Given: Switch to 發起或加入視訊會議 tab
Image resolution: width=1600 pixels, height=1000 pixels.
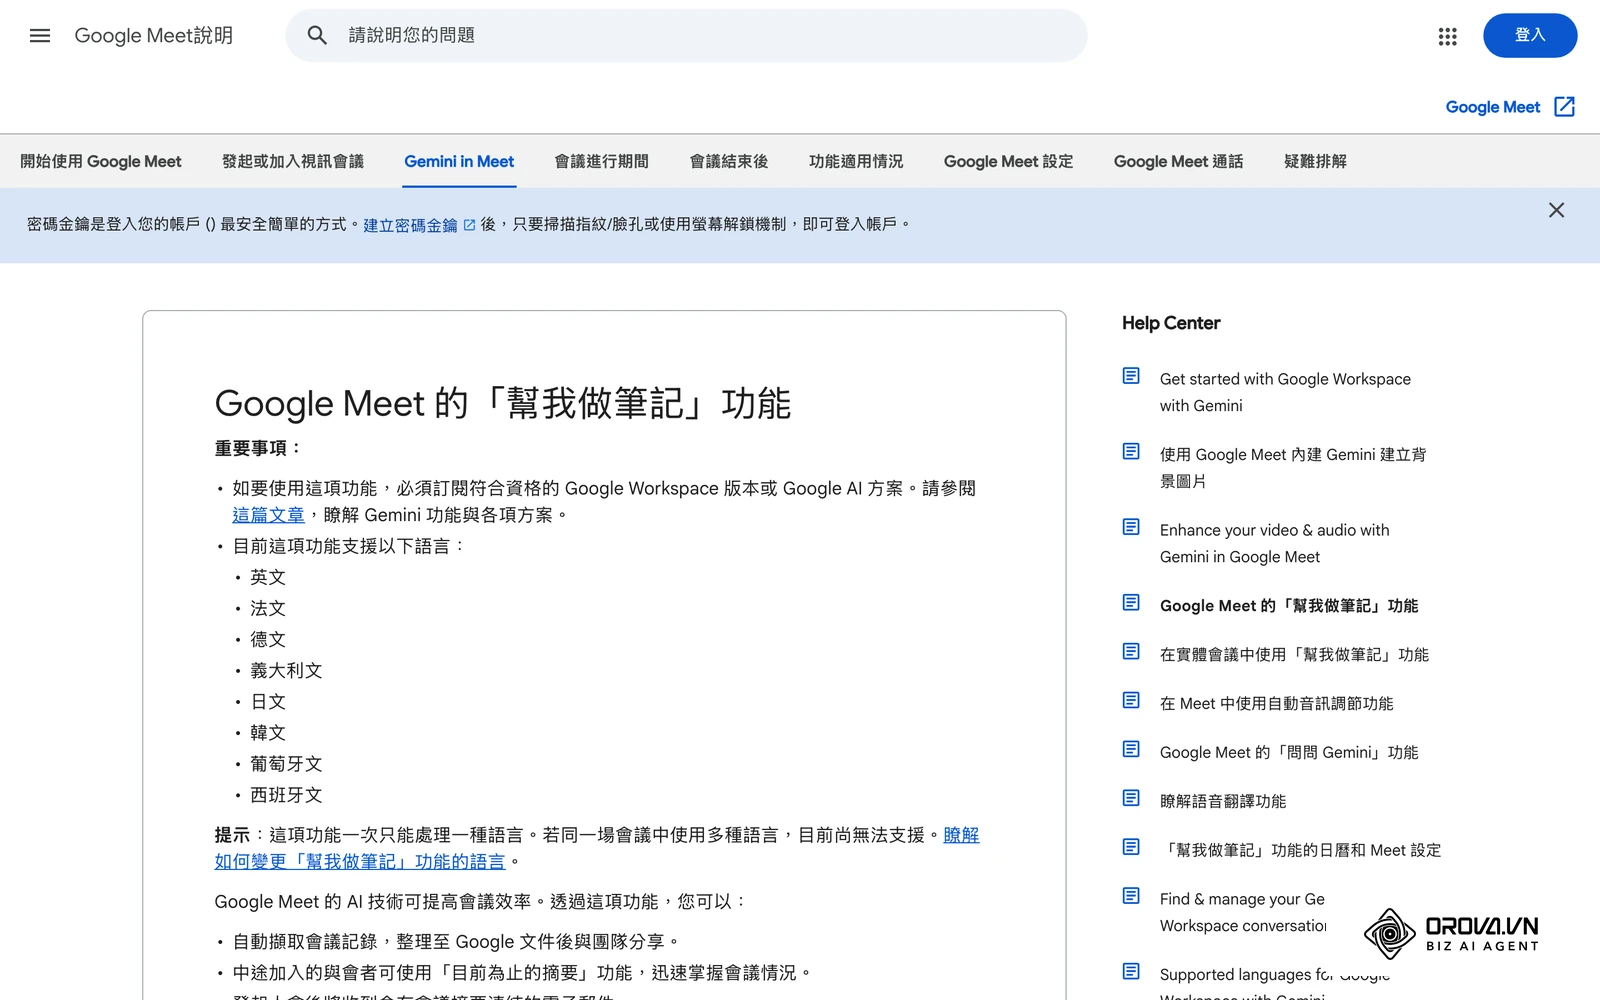Looking at the screenshot, I should [x=293, y=161].
